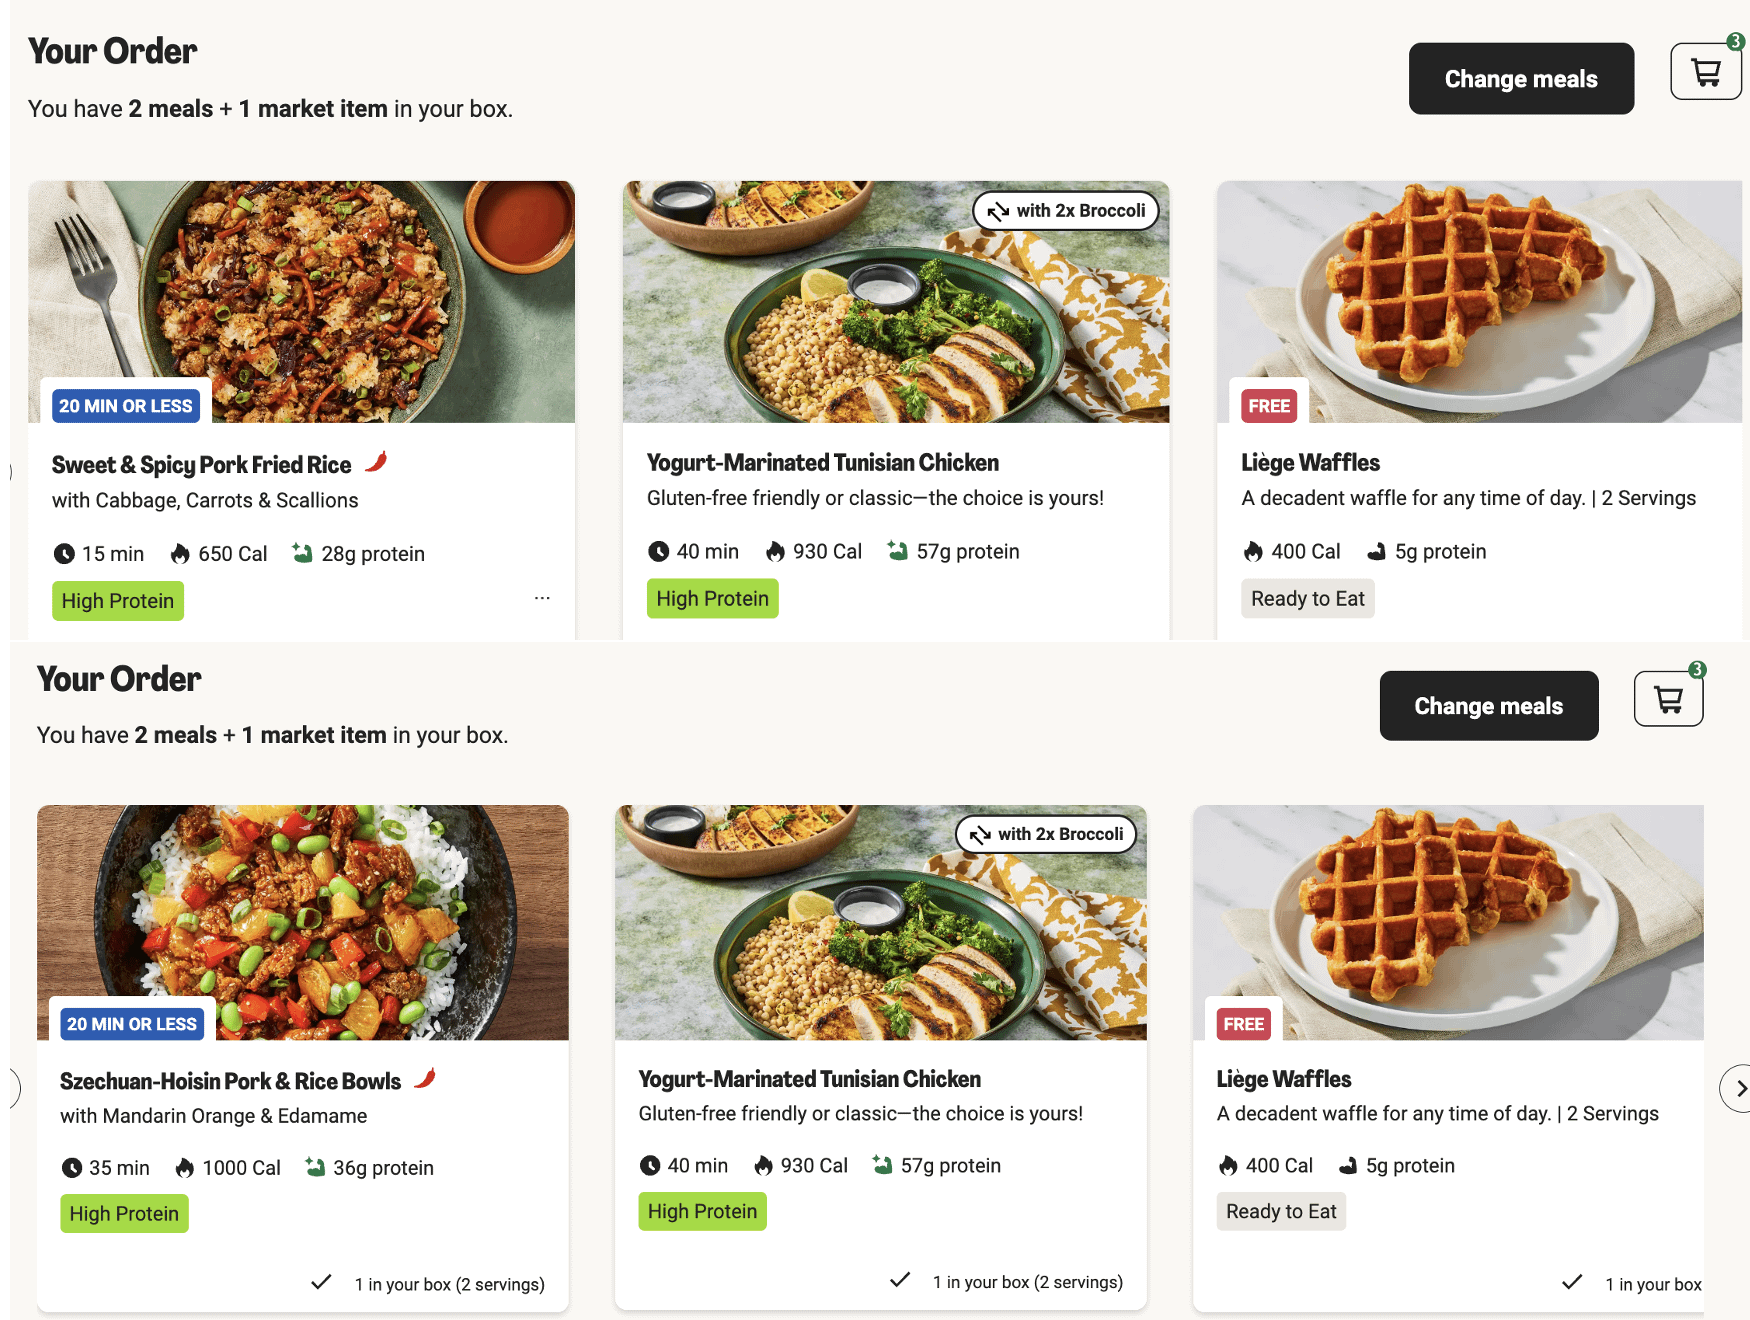Open the cart icon in lower order header
Screen dimensions: 1750x1320
[1668, 699]
